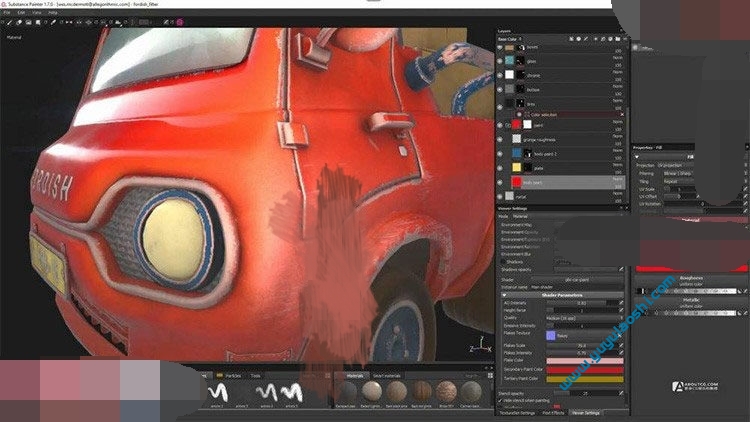
Task: Hide the glass layer
Action: tap(500, 61)
